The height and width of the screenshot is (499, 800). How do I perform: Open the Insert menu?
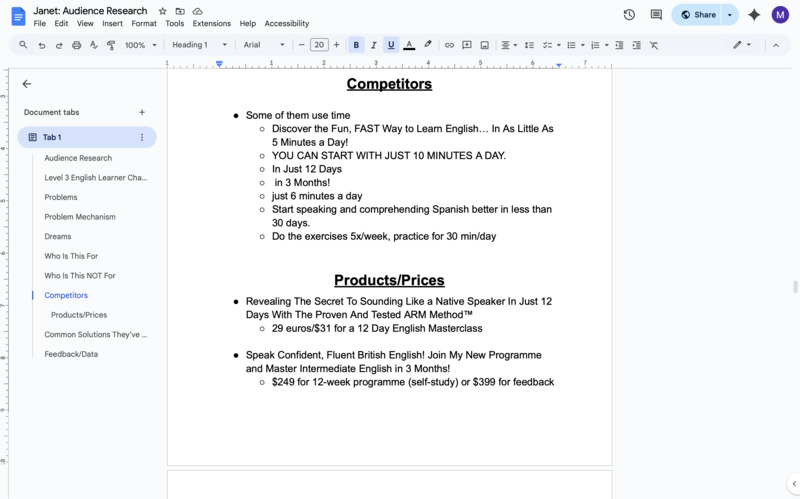coord(112,23)
